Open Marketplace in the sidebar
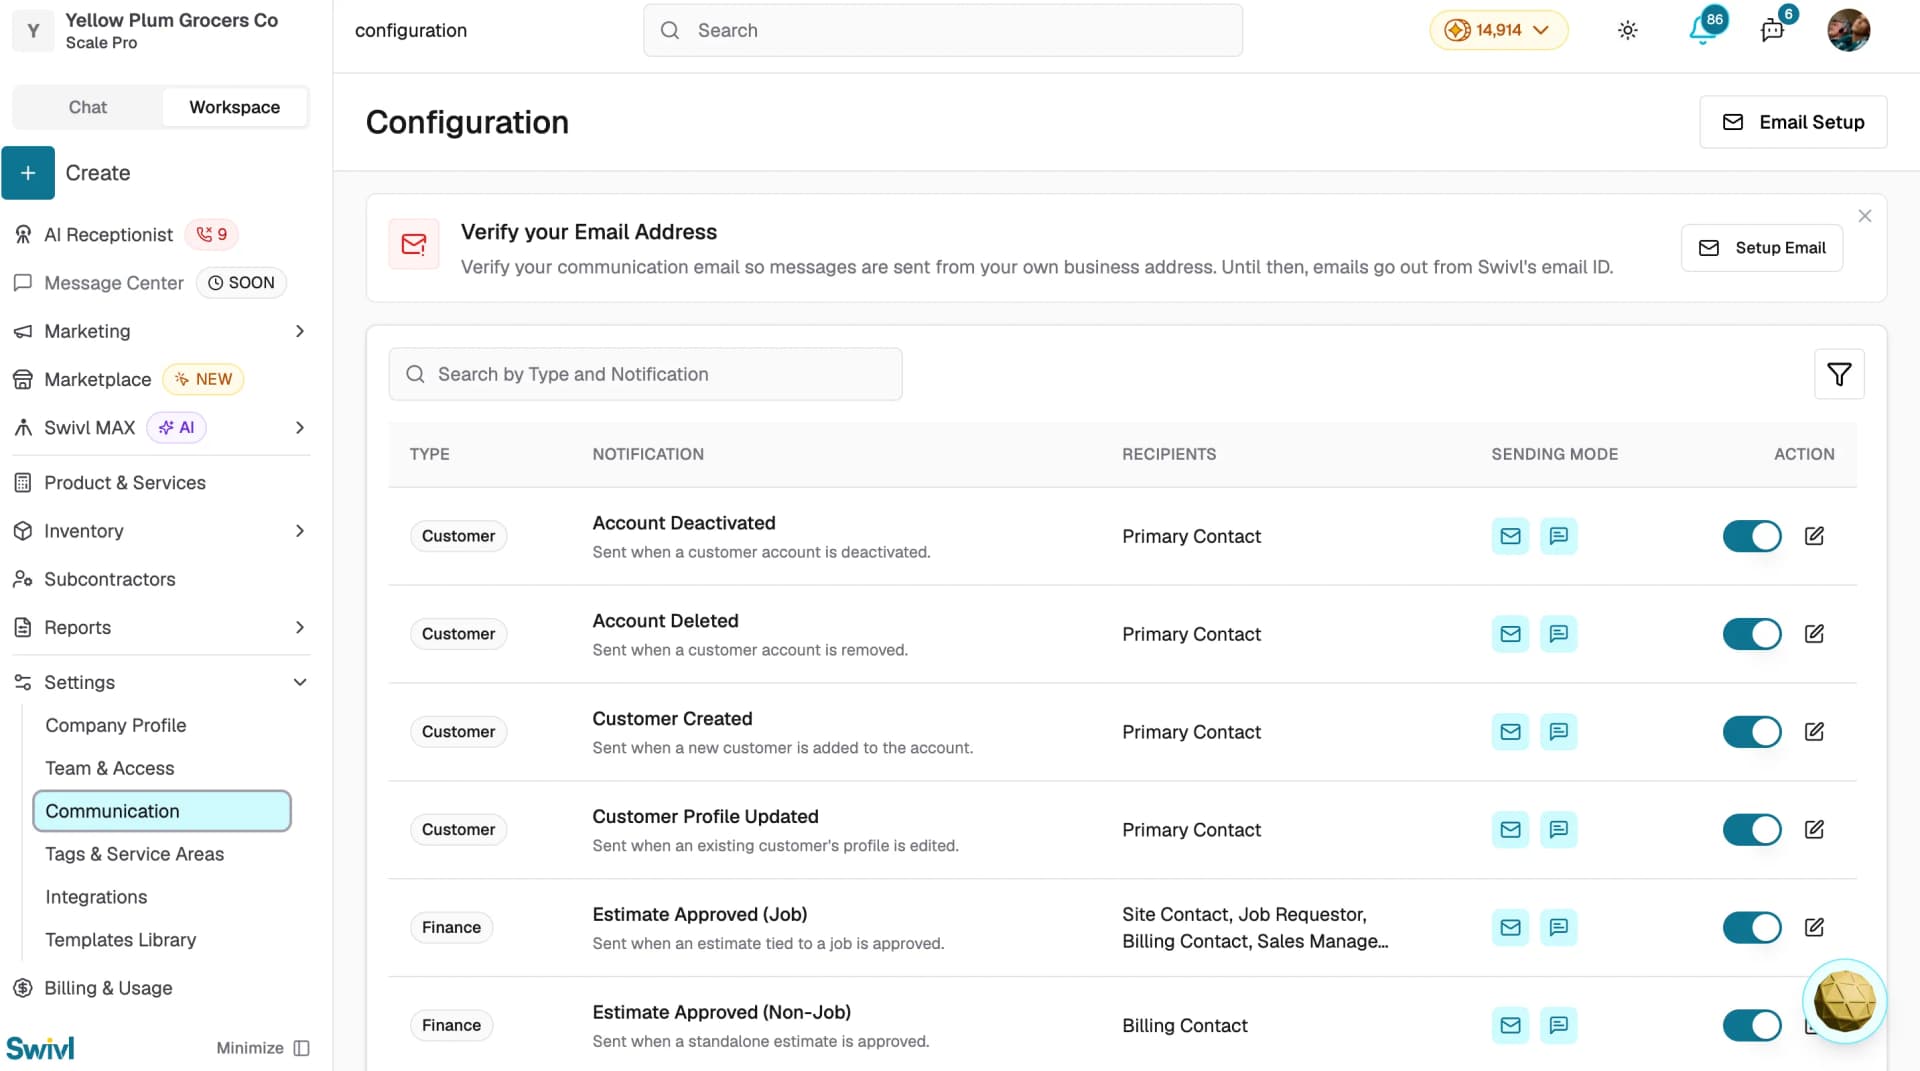 [98, 380]
